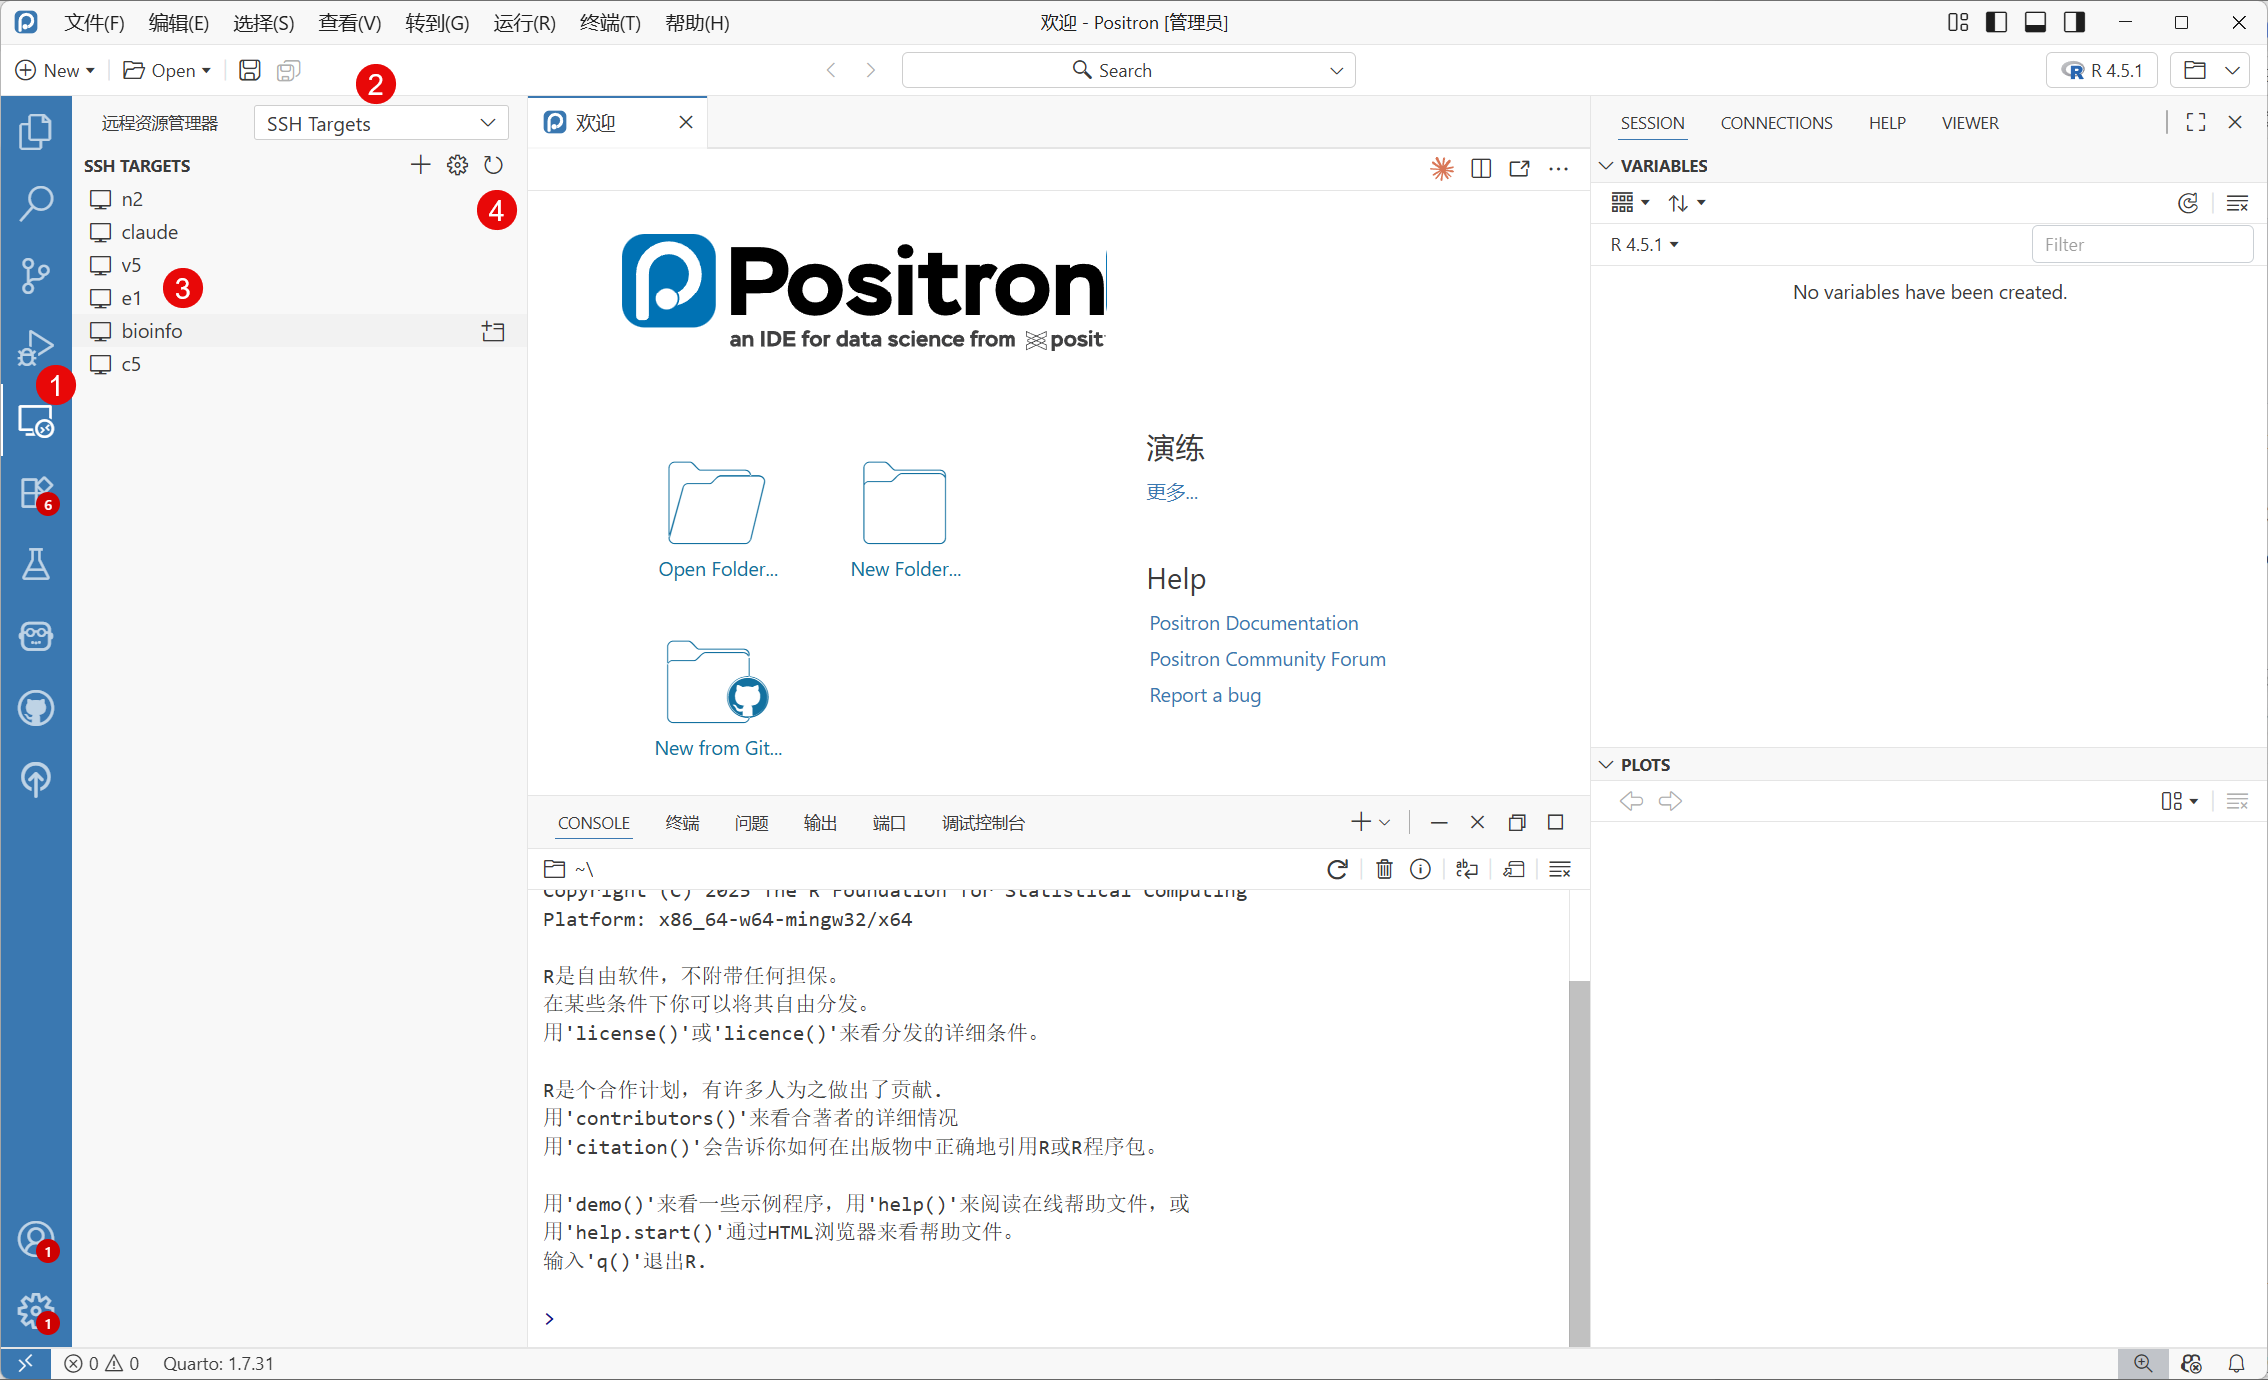Viewport: 2268px width, 1380px height.
Task: Open the R 4.5.1 interpreter selector
Action: (x=2103, y=70)
